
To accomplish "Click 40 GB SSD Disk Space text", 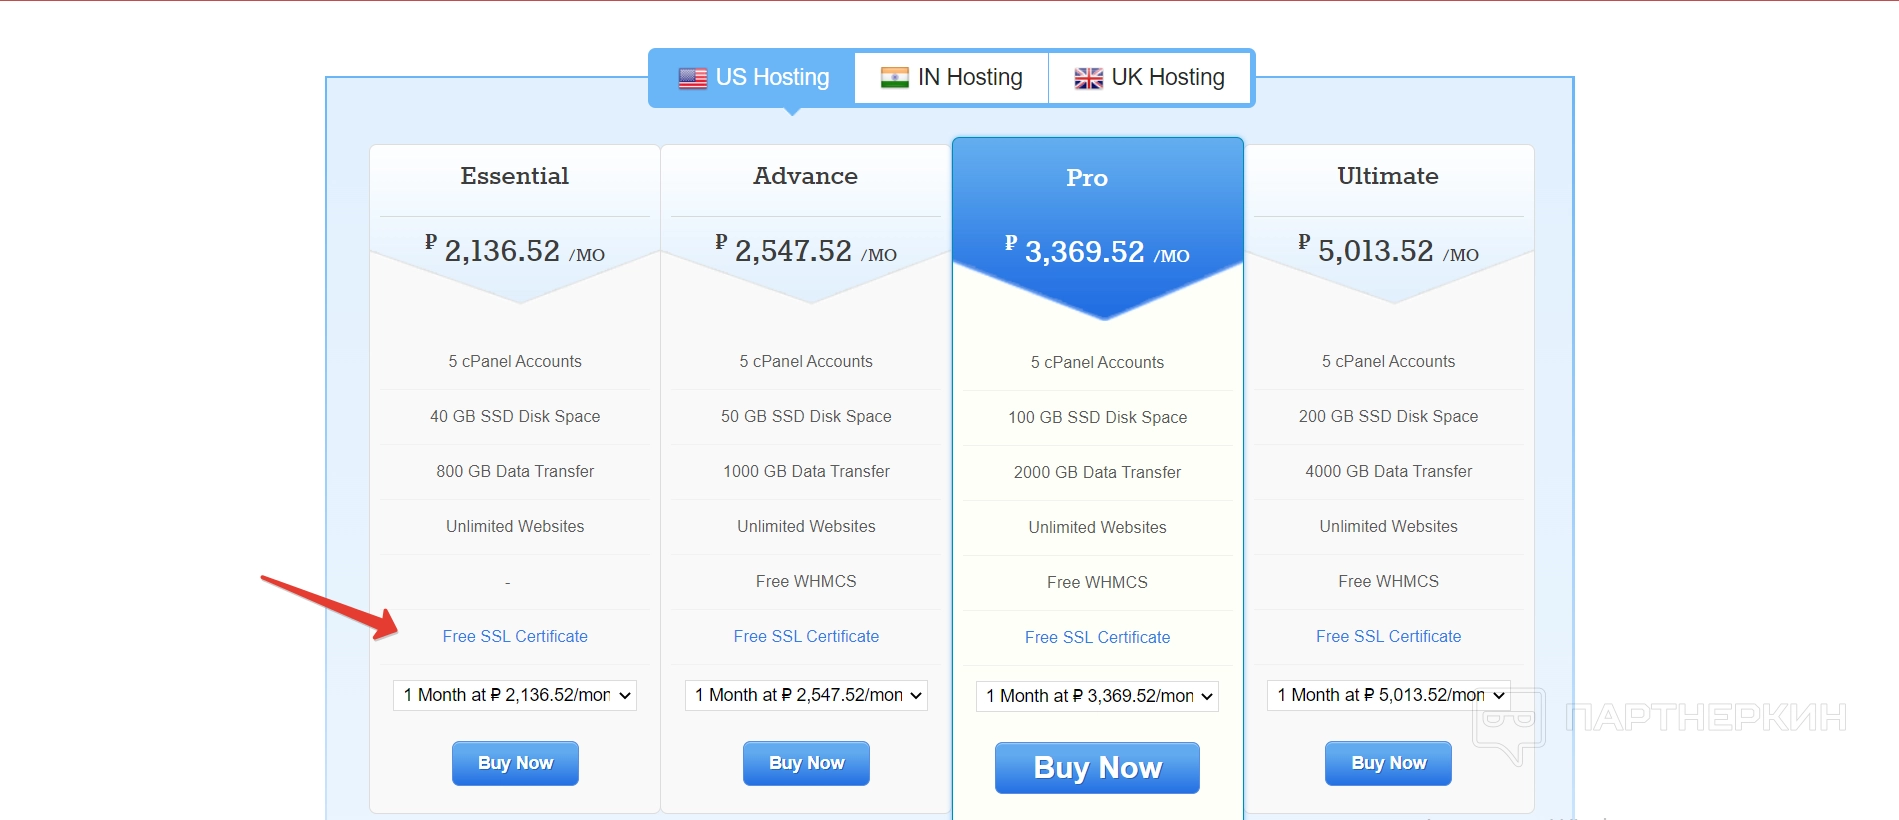I will click(x=515, y=416).
